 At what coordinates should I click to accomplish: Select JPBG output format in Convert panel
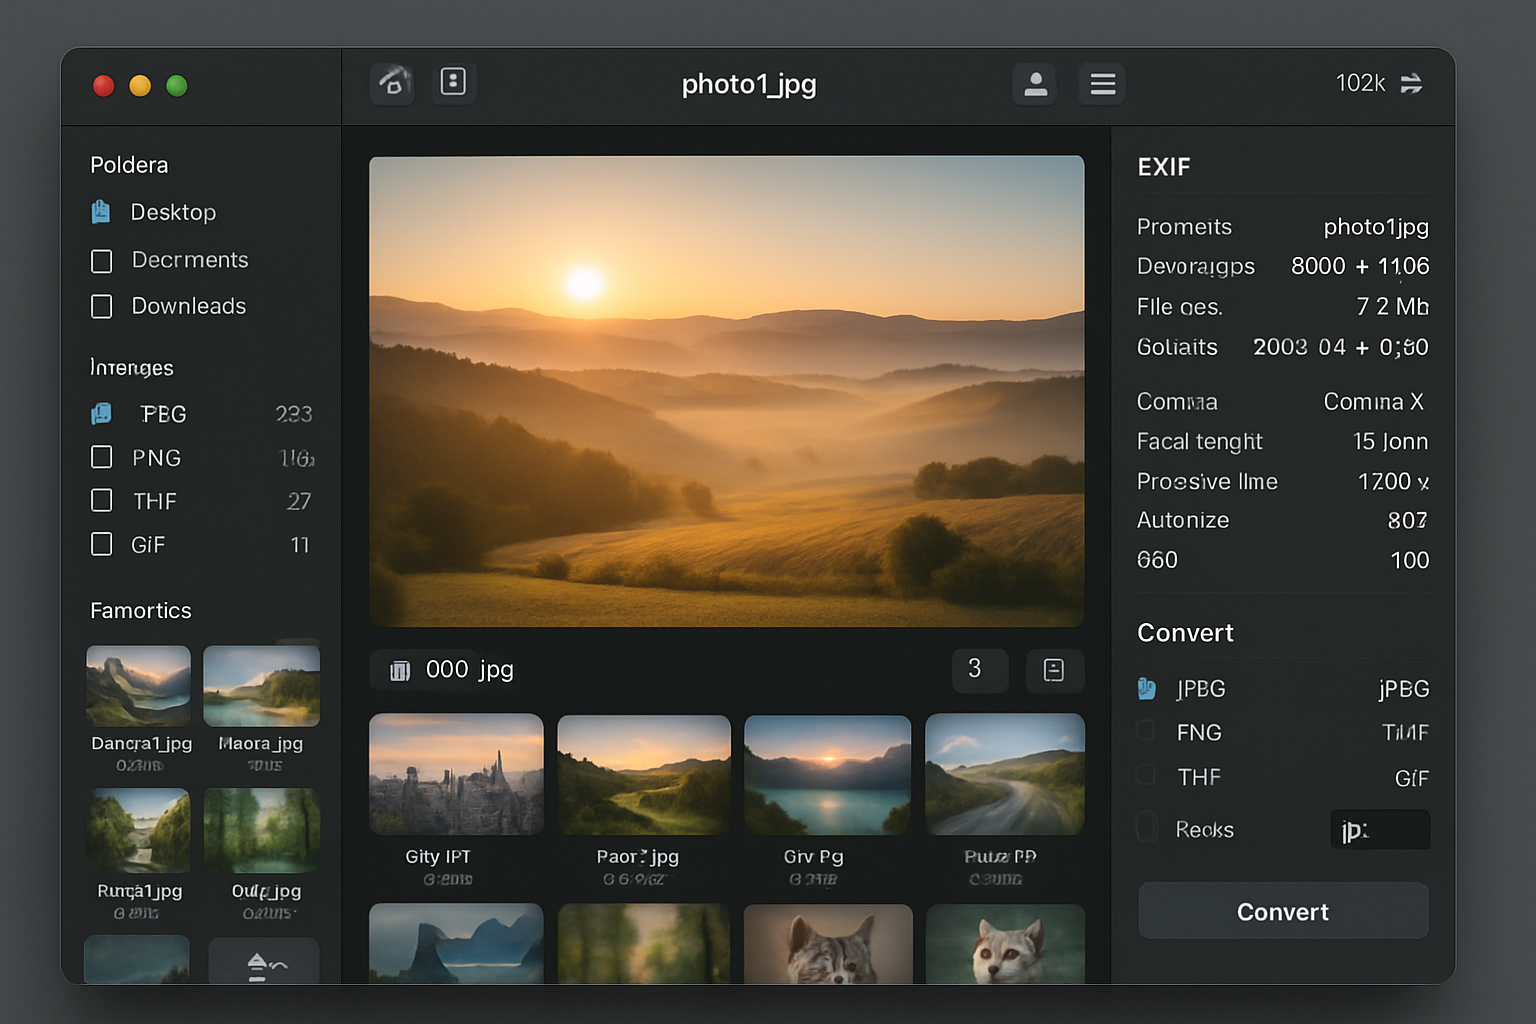coord(1146,688)
